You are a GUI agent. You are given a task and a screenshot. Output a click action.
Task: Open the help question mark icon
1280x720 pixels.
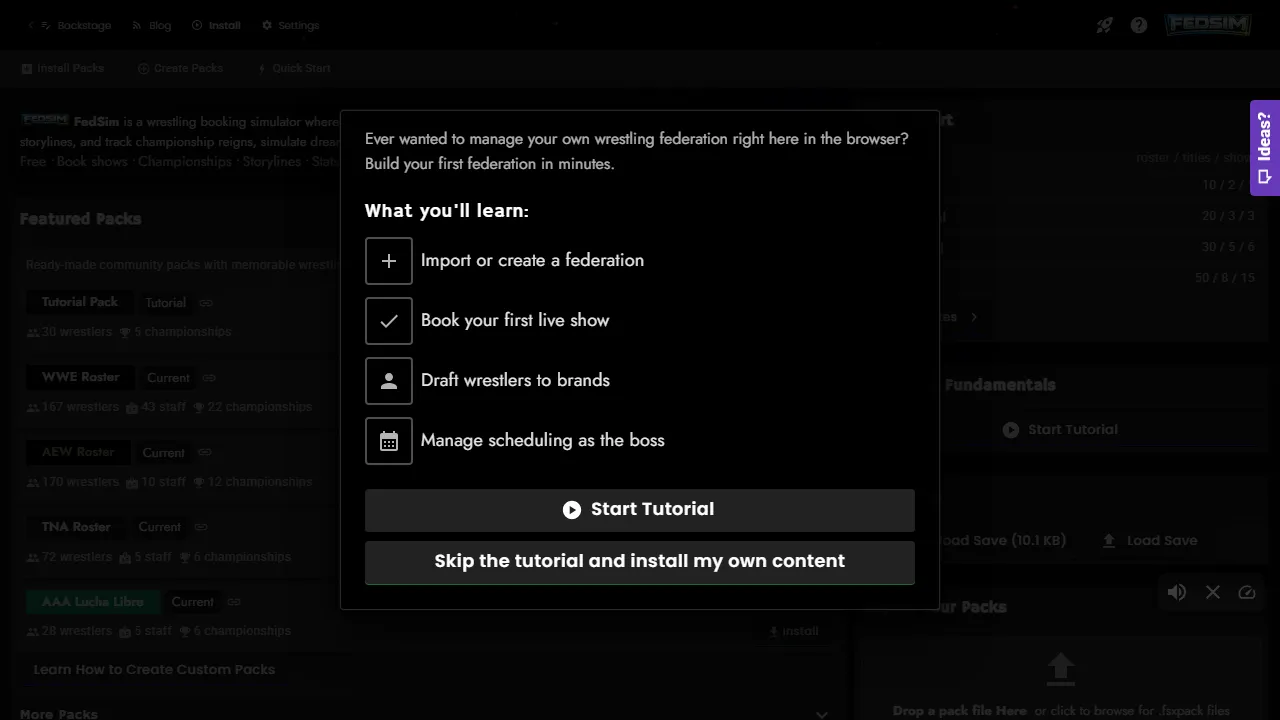(x=1138, y=25)
